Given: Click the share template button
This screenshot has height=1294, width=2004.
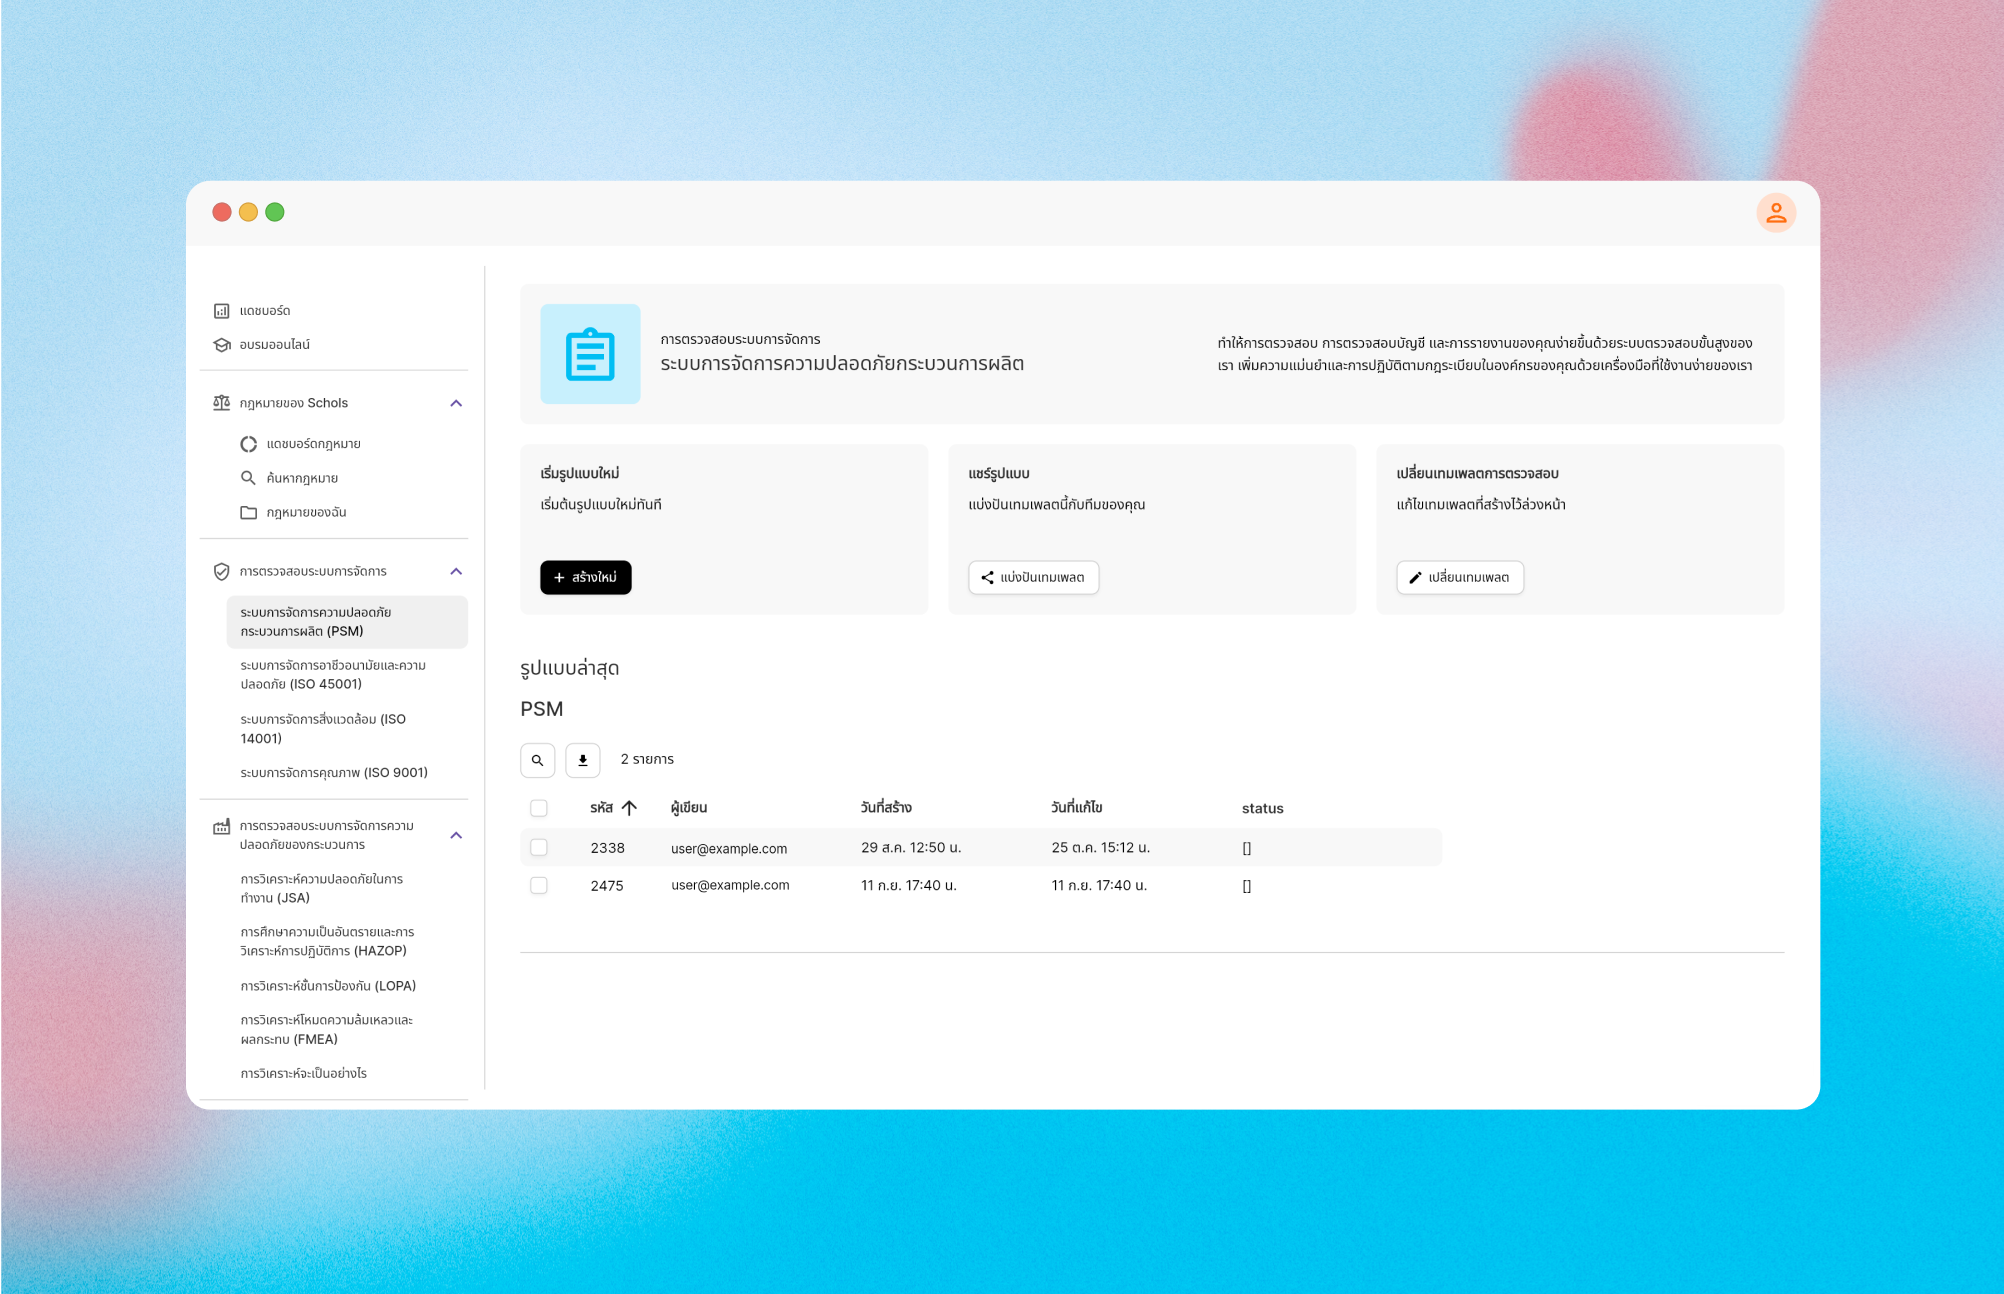Looking at the screenshot, I should click(1033, 577).
